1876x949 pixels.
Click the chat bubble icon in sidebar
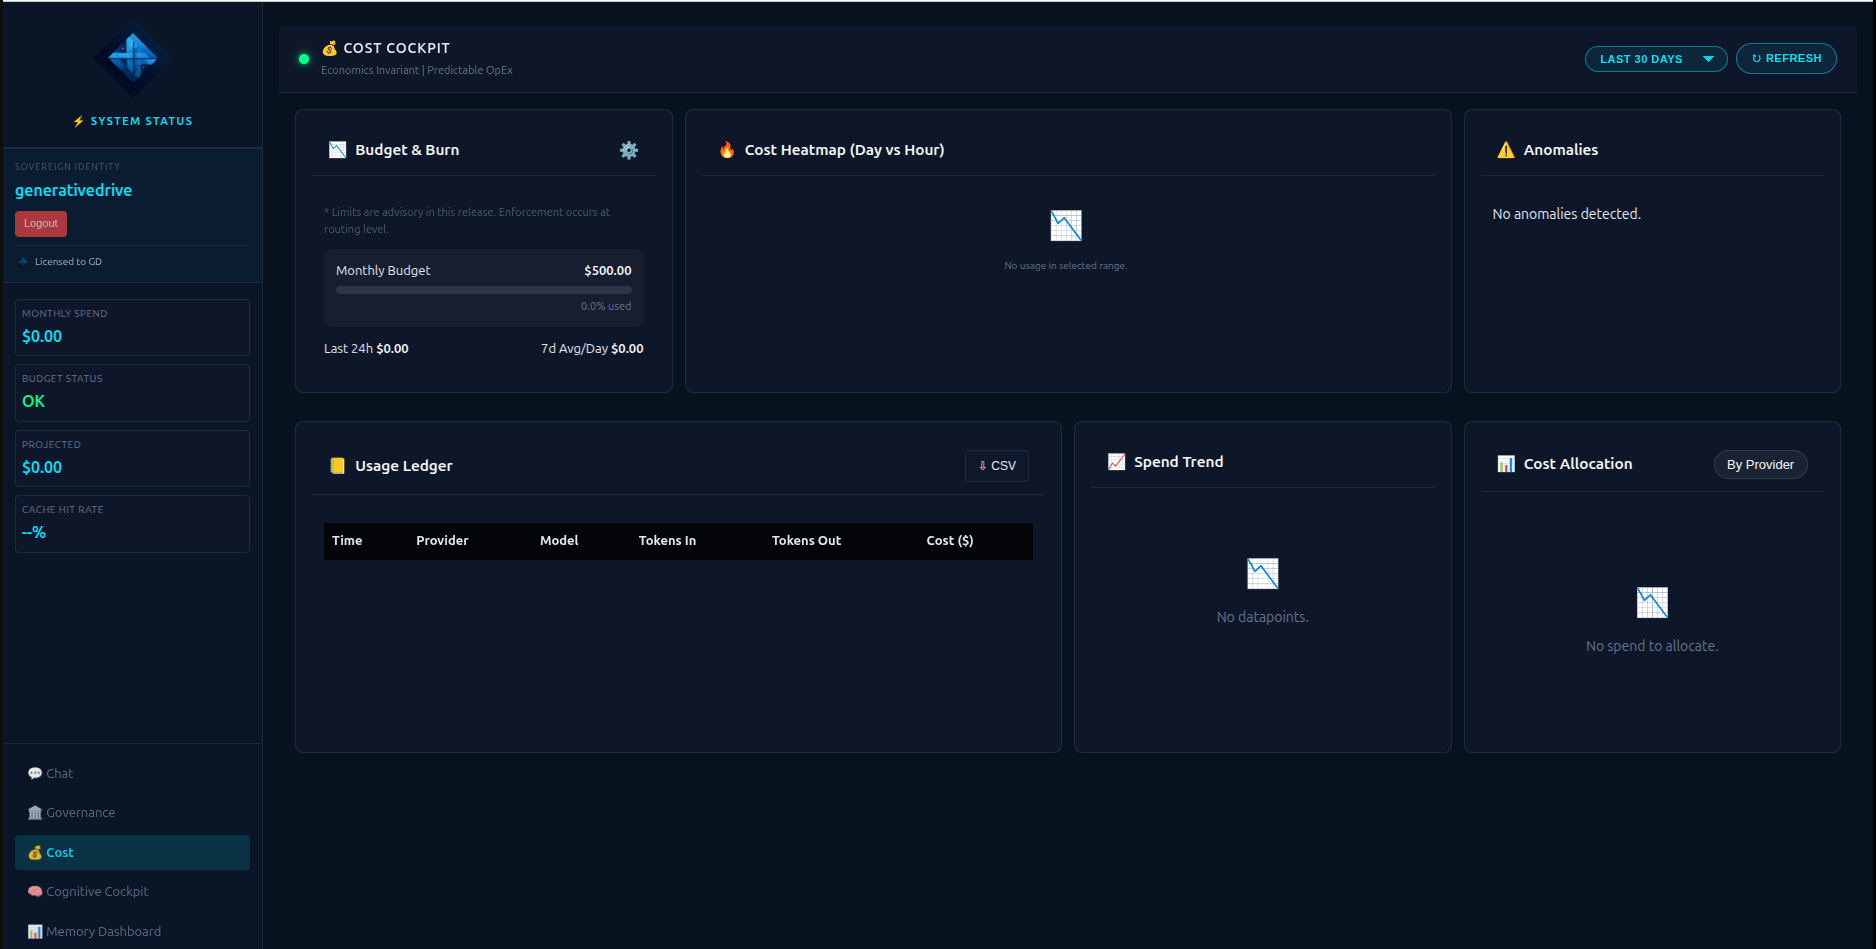tap(34, 772)
